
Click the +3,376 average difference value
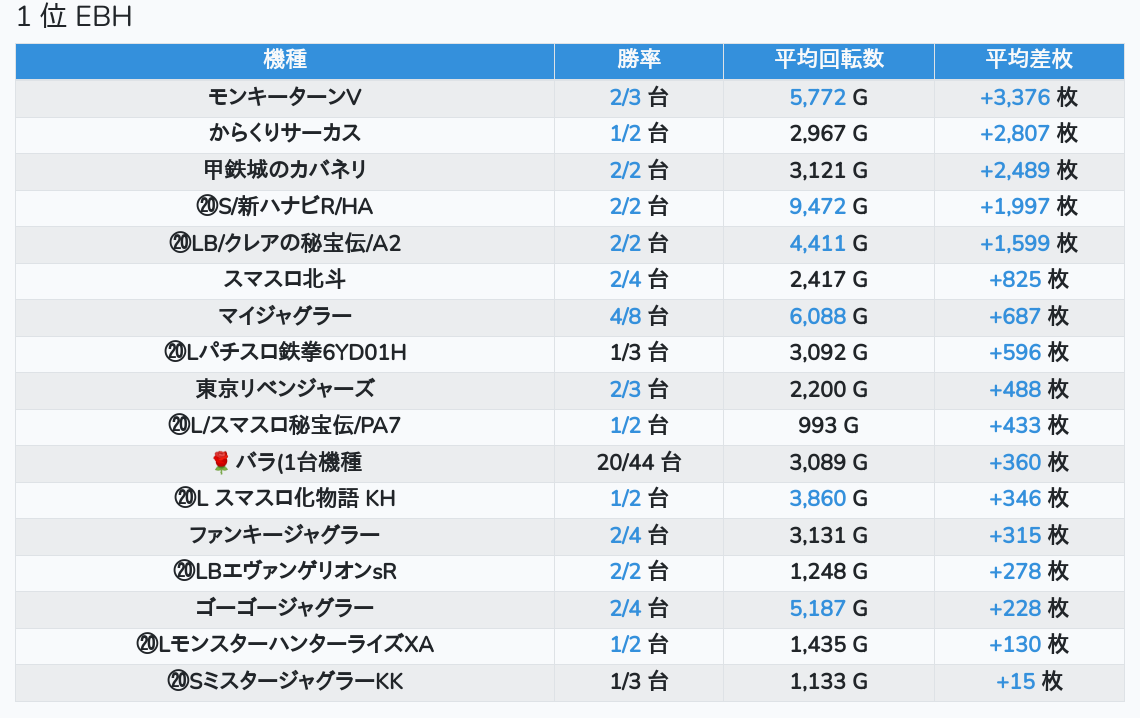click(x=1015, y=97)
